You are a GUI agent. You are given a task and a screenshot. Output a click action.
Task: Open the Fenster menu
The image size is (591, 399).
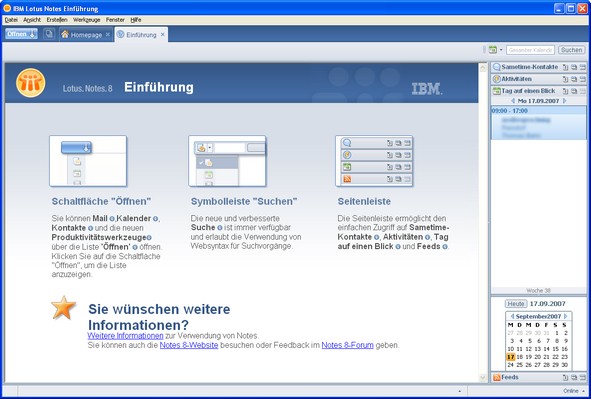(x=115, y=20)
